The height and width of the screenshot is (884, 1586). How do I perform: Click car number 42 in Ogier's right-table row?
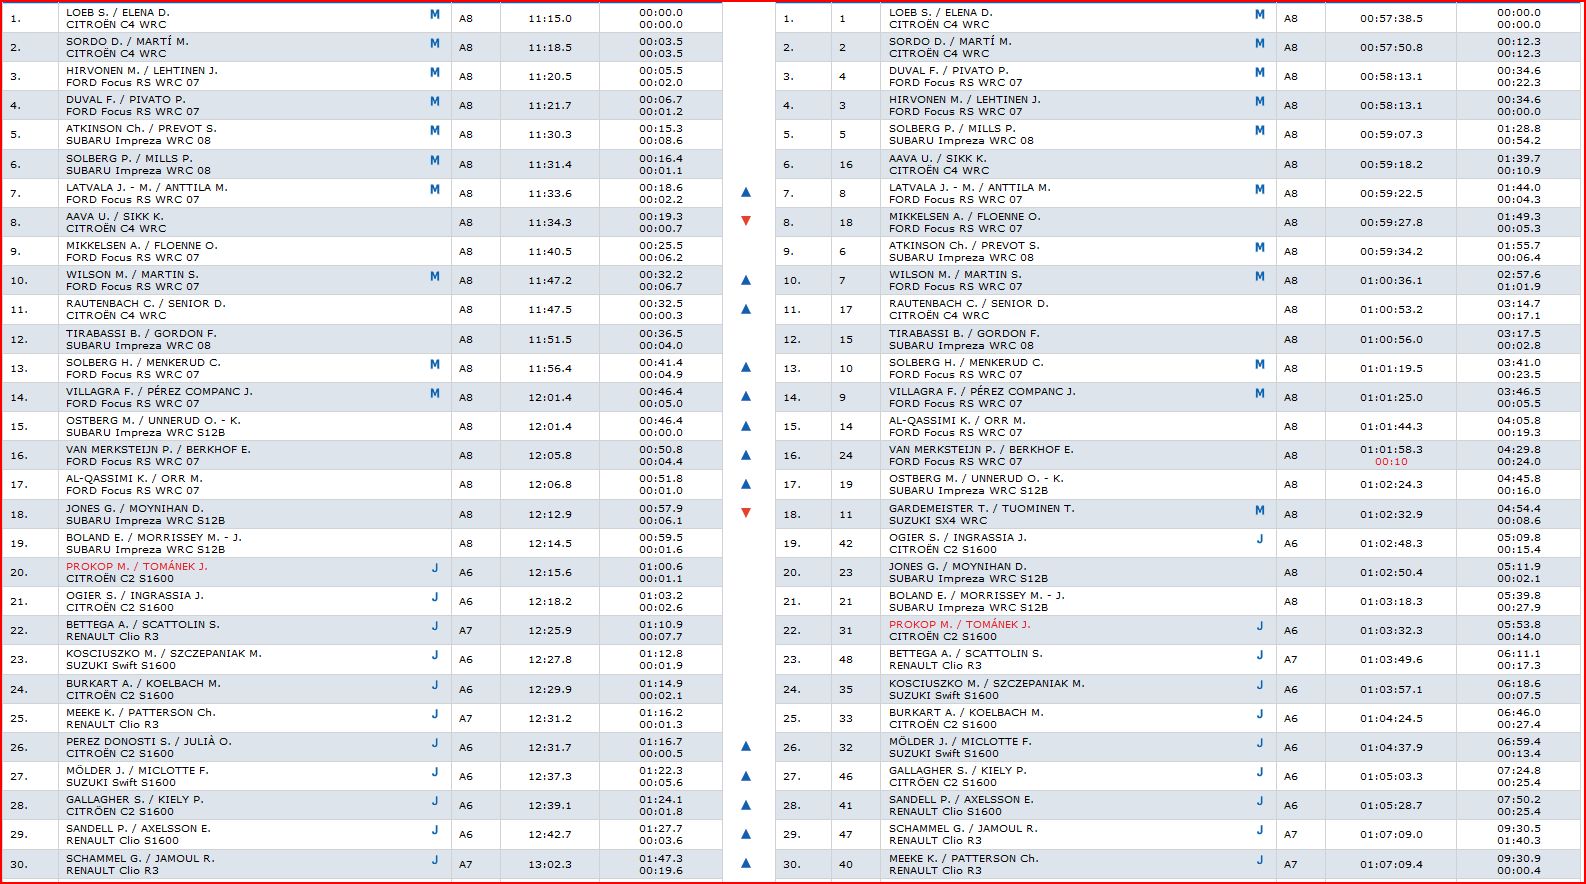[846, 544]
